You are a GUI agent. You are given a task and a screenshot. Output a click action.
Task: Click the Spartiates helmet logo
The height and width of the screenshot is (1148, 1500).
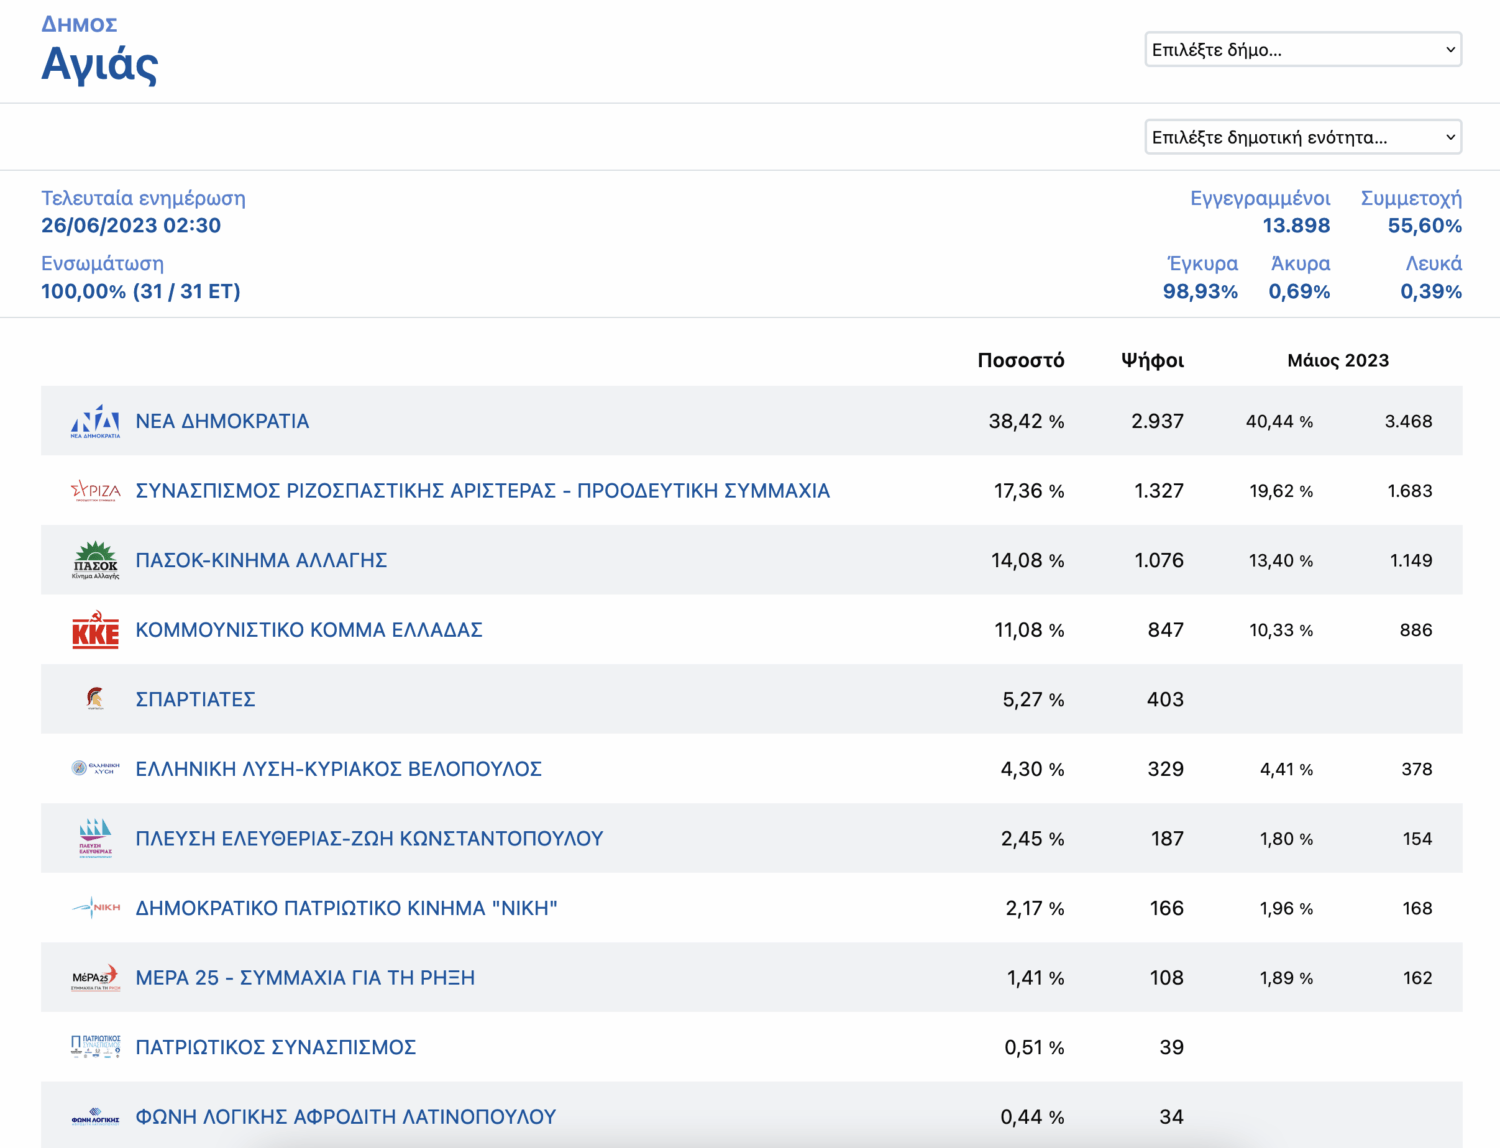(x=95, y=699)
